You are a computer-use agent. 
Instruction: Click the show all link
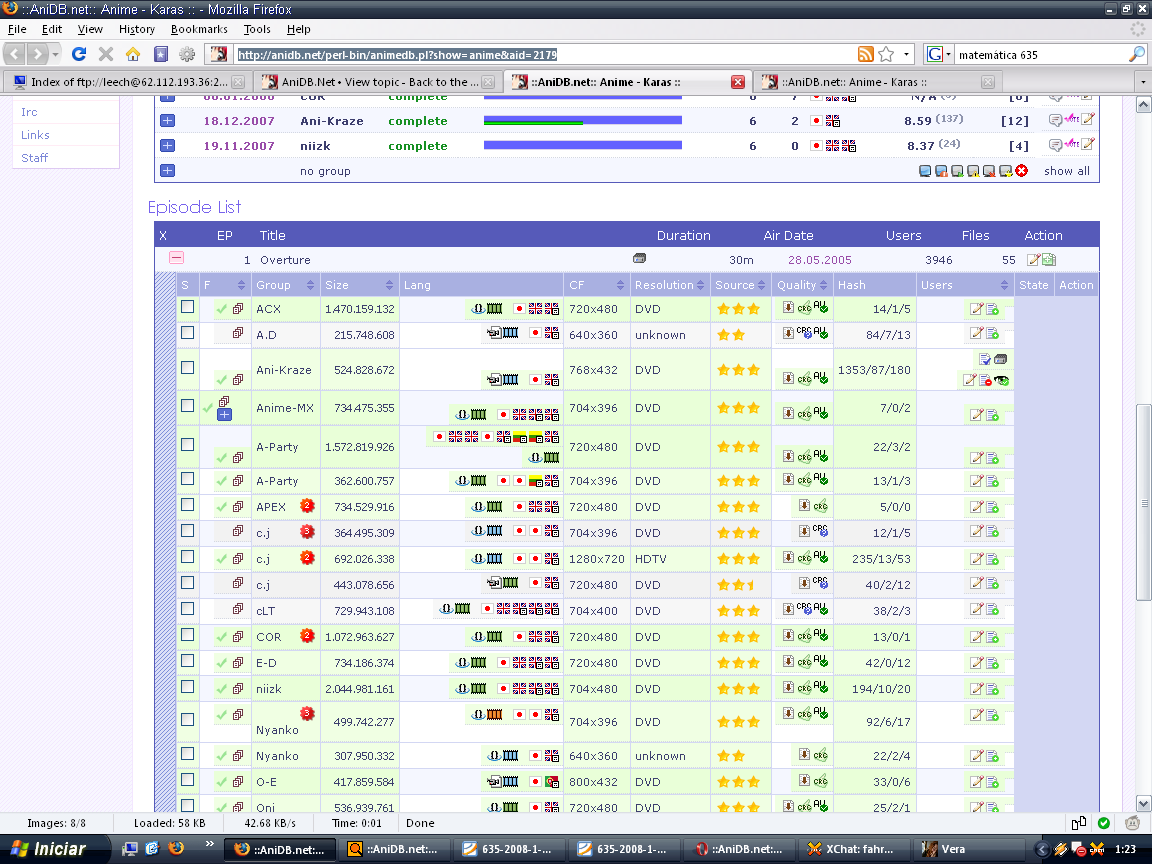(x=1066, y=171)
